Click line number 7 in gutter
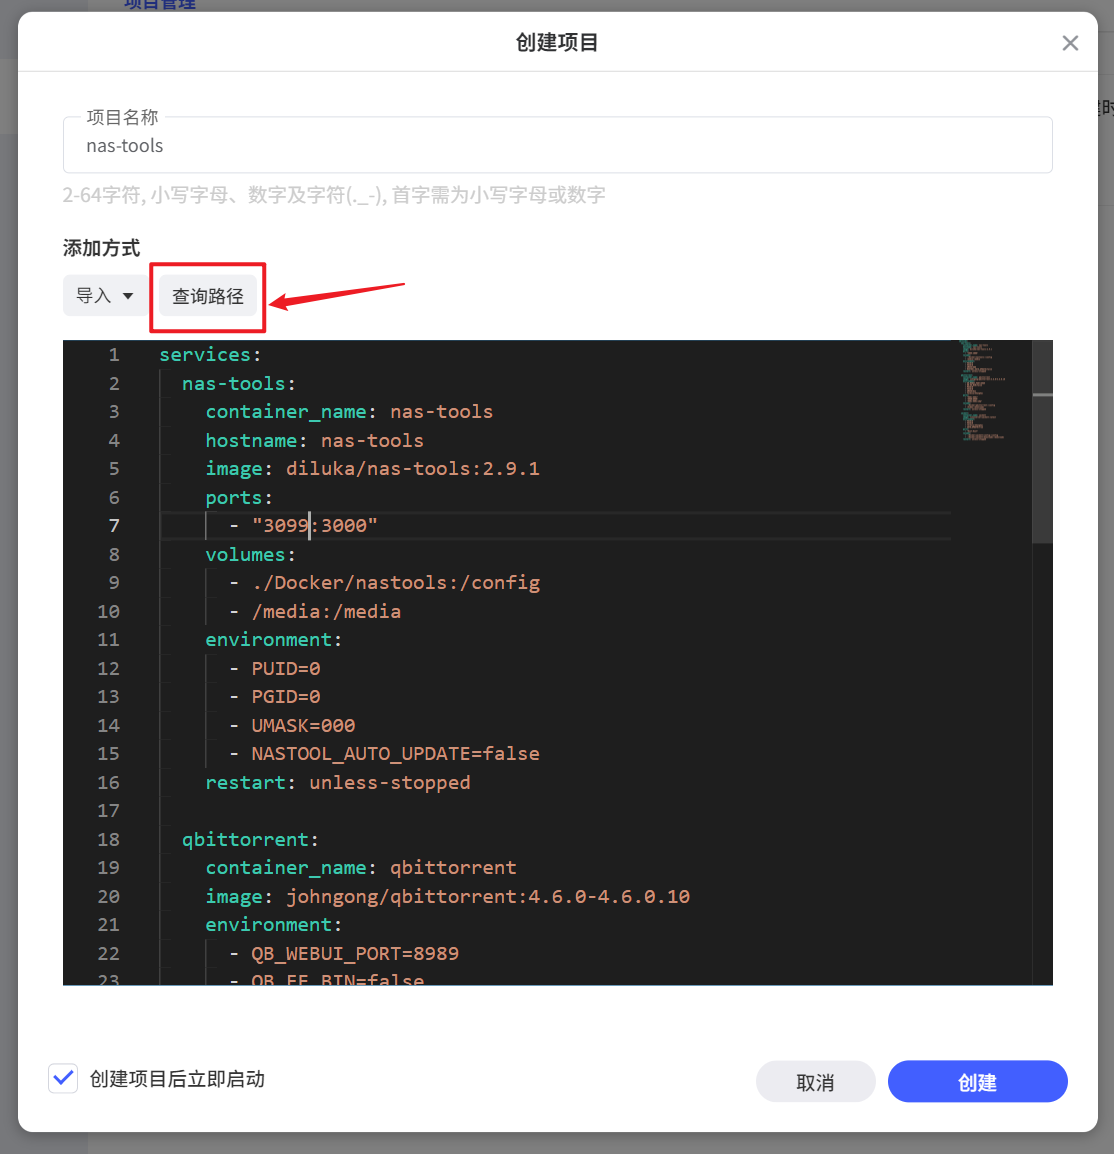This screenshot has width=1114, height=1154. (x=114, y=525)
